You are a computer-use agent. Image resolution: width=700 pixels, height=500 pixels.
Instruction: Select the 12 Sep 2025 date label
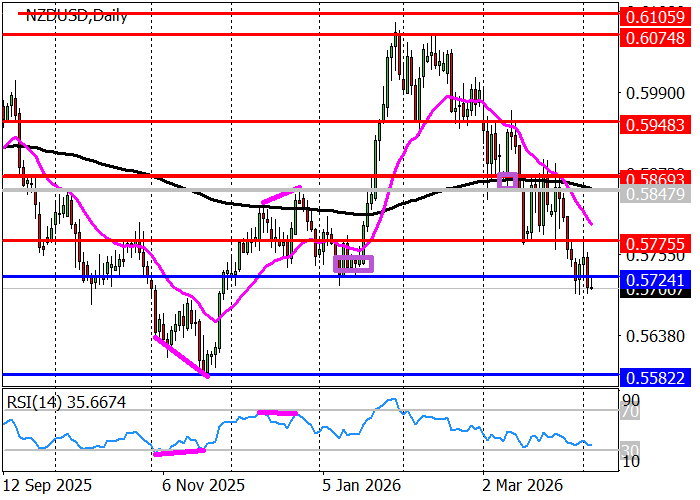tap(49, 485)
